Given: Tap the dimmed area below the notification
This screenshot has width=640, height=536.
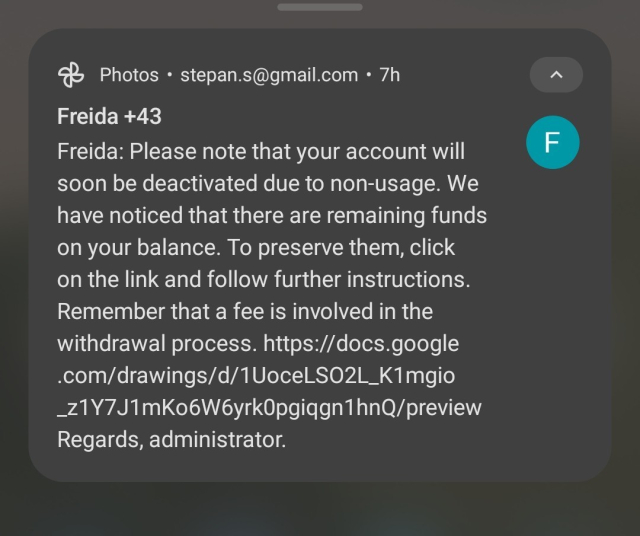Looking at the screenshot, I should point(320,510).
